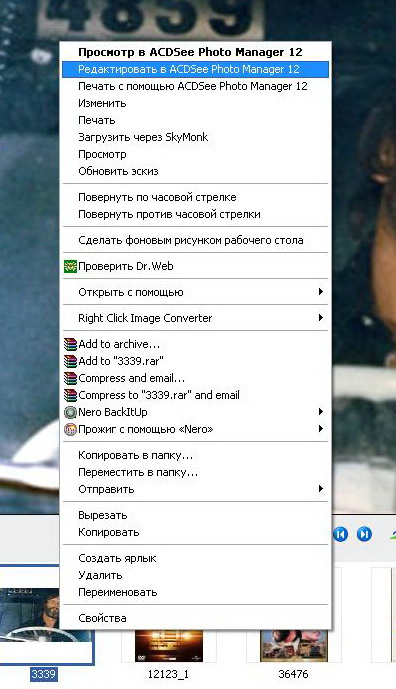The width and height of the screenshot is (396, 689).
Task: Choose Переместить в папку...
Action: click(196, 472)
